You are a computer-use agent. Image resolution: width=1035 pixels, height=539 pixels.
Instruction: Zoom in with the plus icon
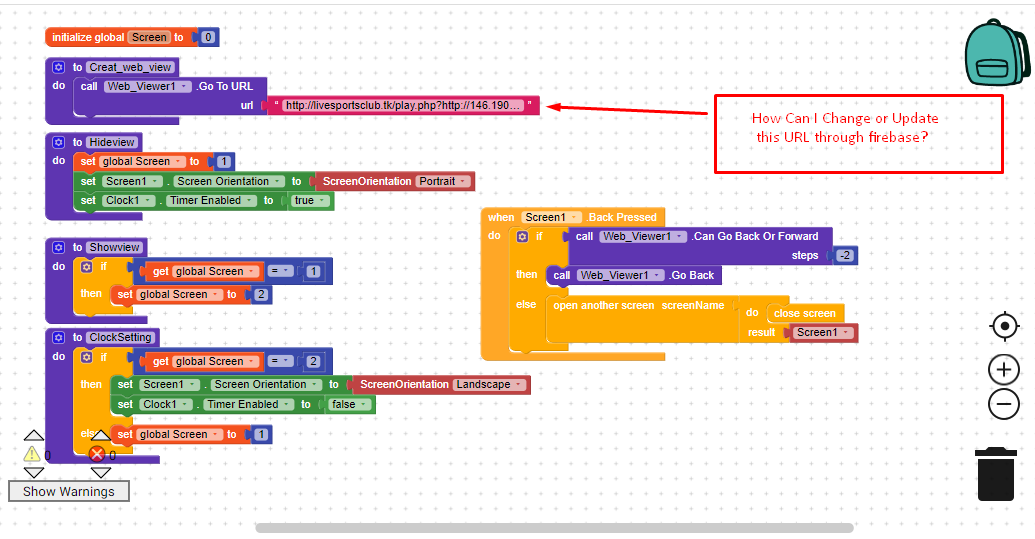[1003, 370]
